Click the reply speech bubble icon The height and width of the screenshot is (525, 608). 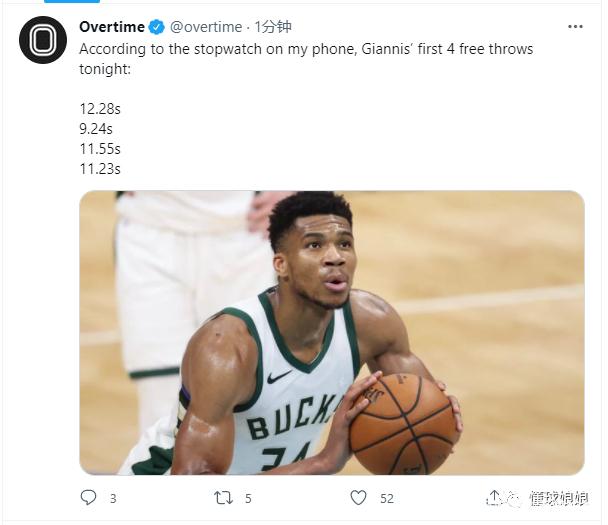[88, 497]
